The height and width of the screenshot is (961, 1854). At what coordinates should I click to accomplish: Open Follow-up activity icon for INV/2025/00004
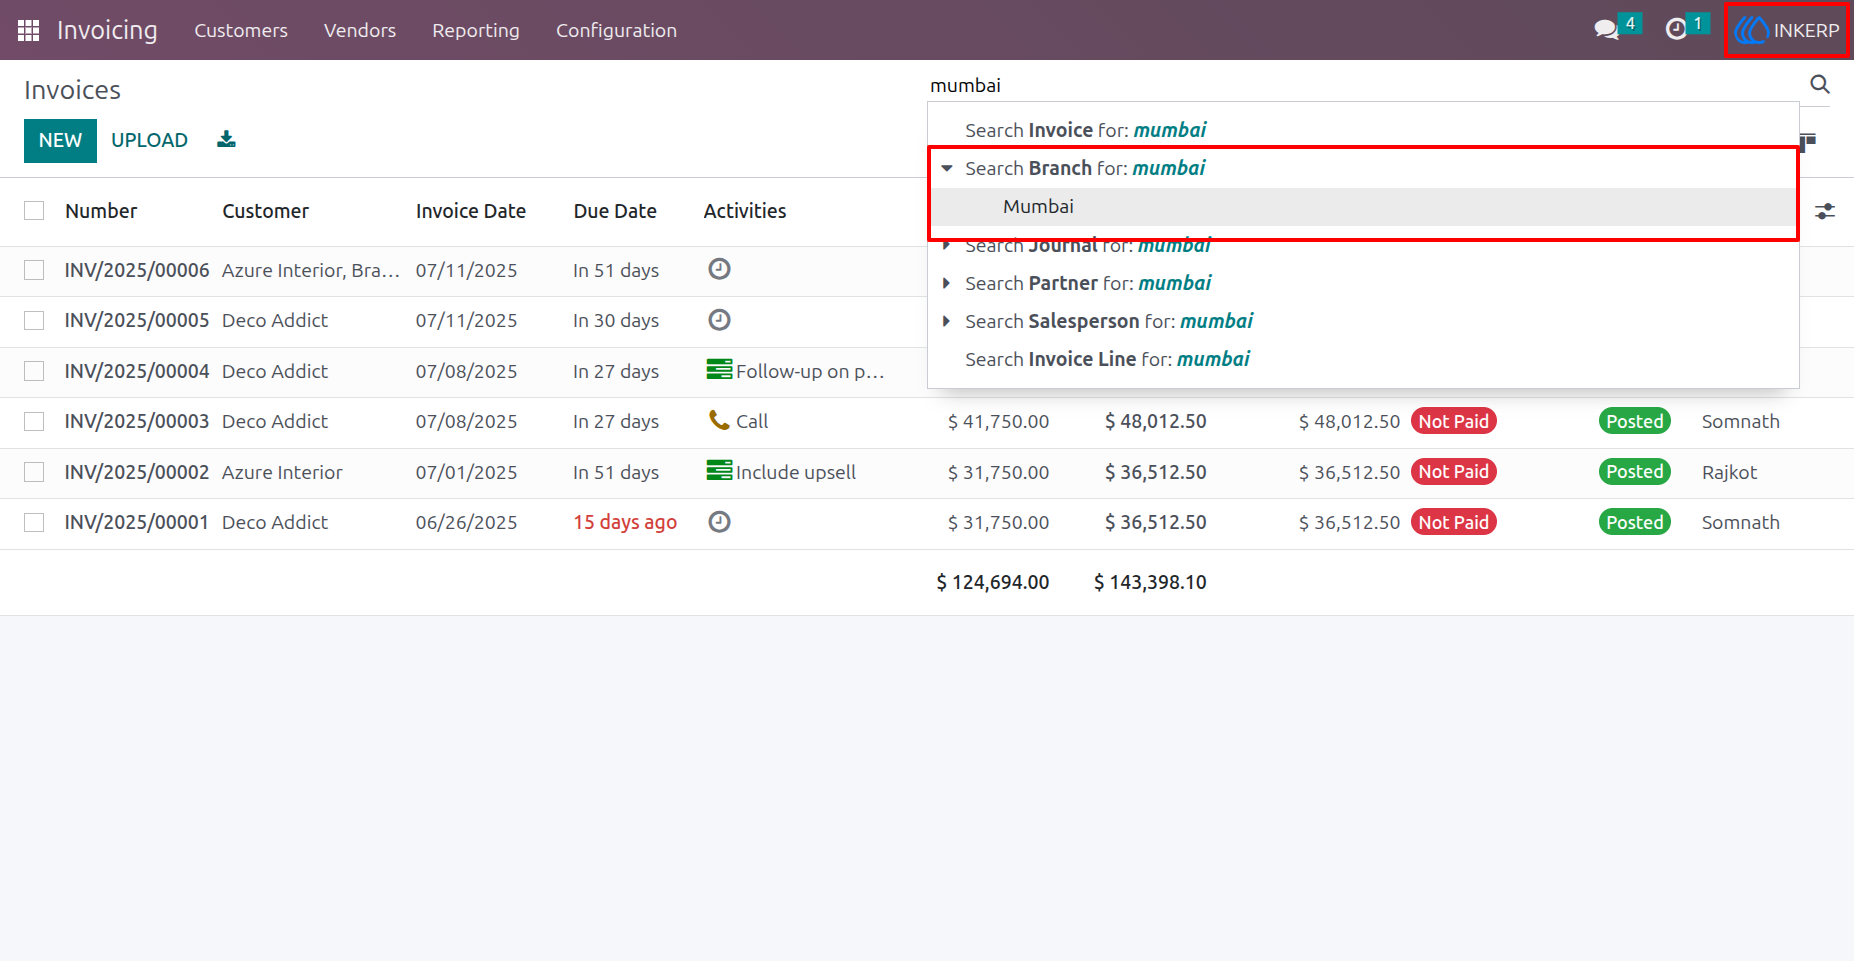(x=719, y=370)
